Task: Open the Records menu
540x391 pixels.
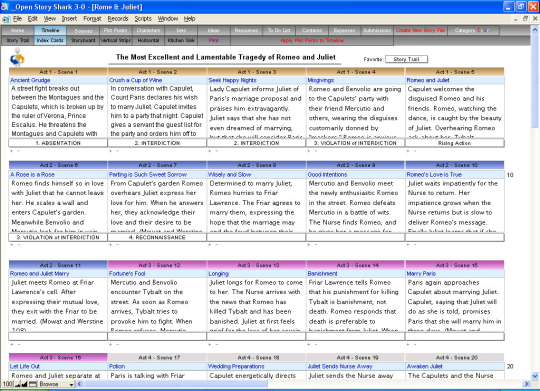Action: [x=118, y=19]
